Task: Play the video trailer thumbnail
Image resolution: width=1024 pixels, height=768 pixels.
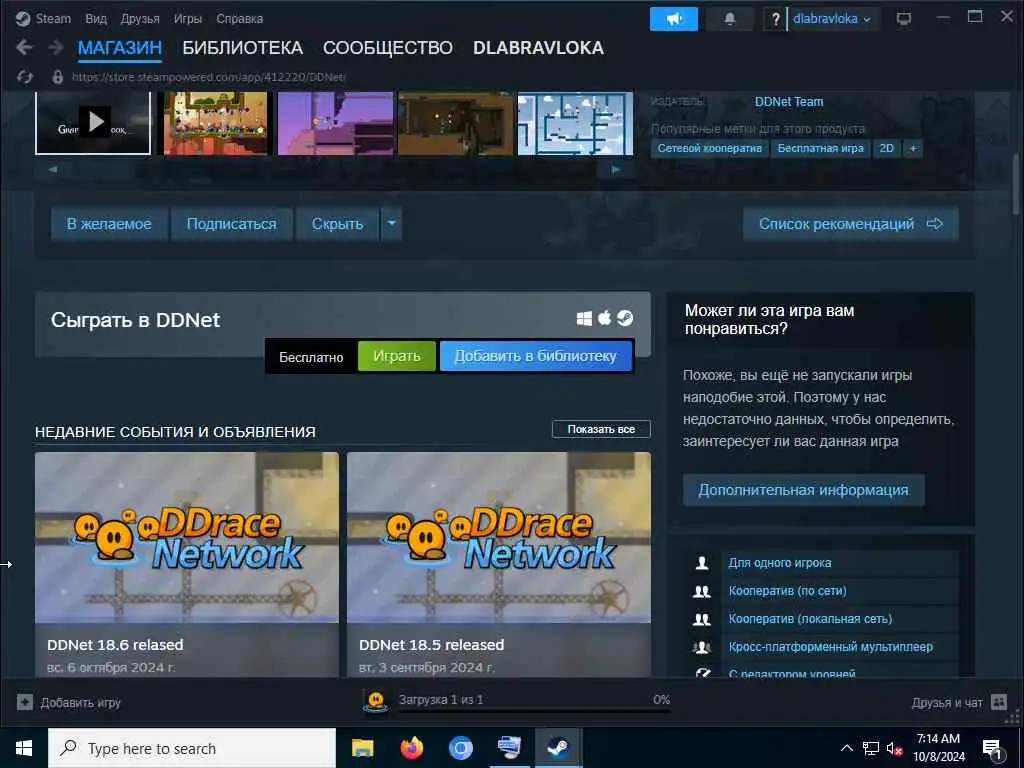Action: (x=93, y=123)
